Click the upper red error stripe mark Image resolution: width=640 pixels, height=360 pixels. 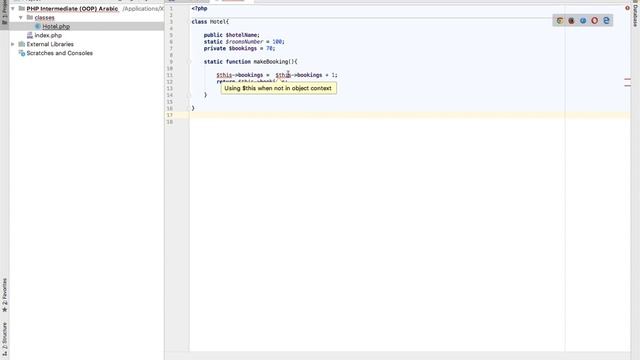point(627,79)
